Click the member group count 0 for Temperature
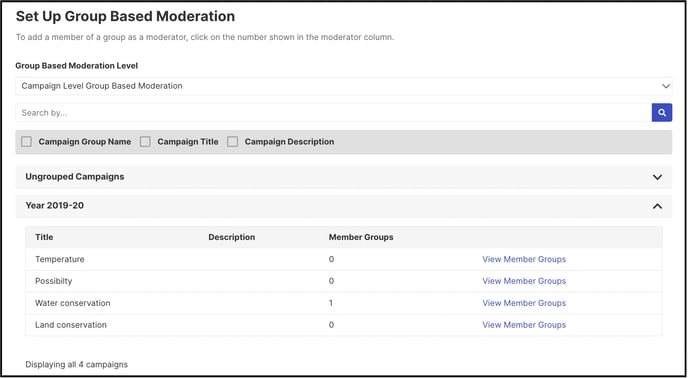 click(x=331, y=259)
